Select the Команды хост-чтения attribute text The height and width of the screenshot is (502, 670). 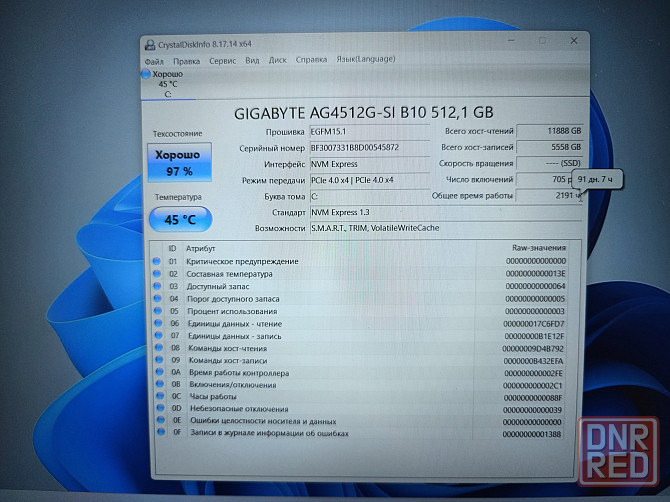point(228,348)
